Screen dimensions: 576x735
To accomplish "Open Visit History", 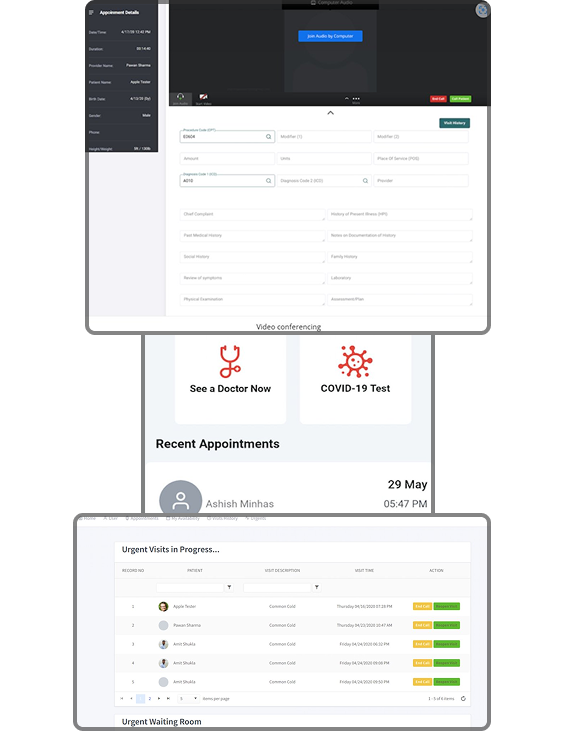I will [455, 123].
